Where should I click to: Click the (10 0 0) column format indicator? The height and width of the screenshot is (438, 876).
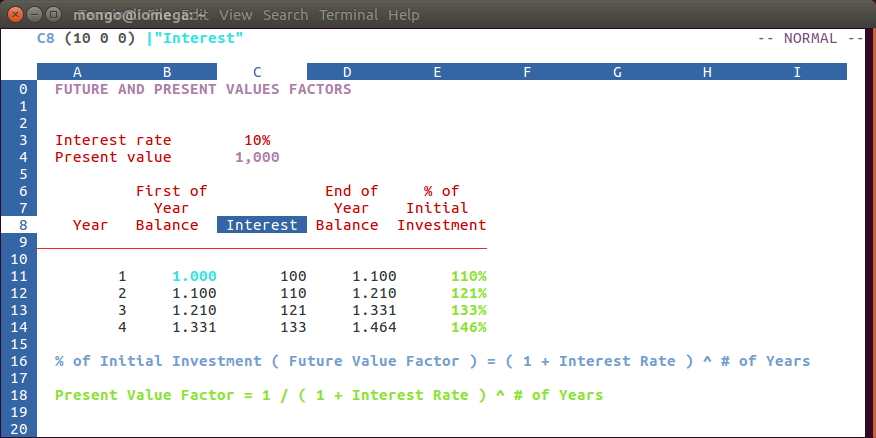[100, 39]
